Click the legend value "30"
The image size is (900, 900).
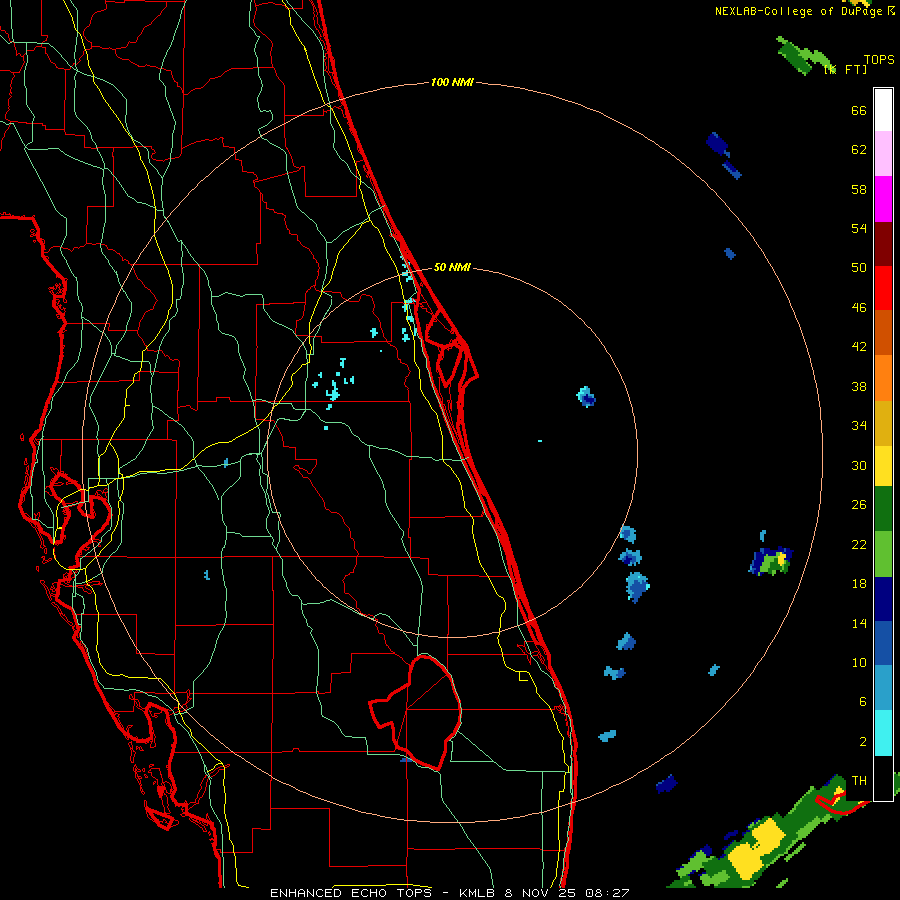pos(859,465)
